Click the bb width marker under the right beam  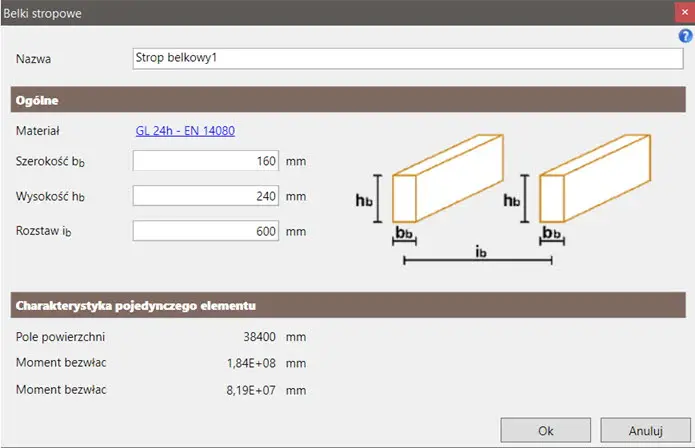pos(551,234)
